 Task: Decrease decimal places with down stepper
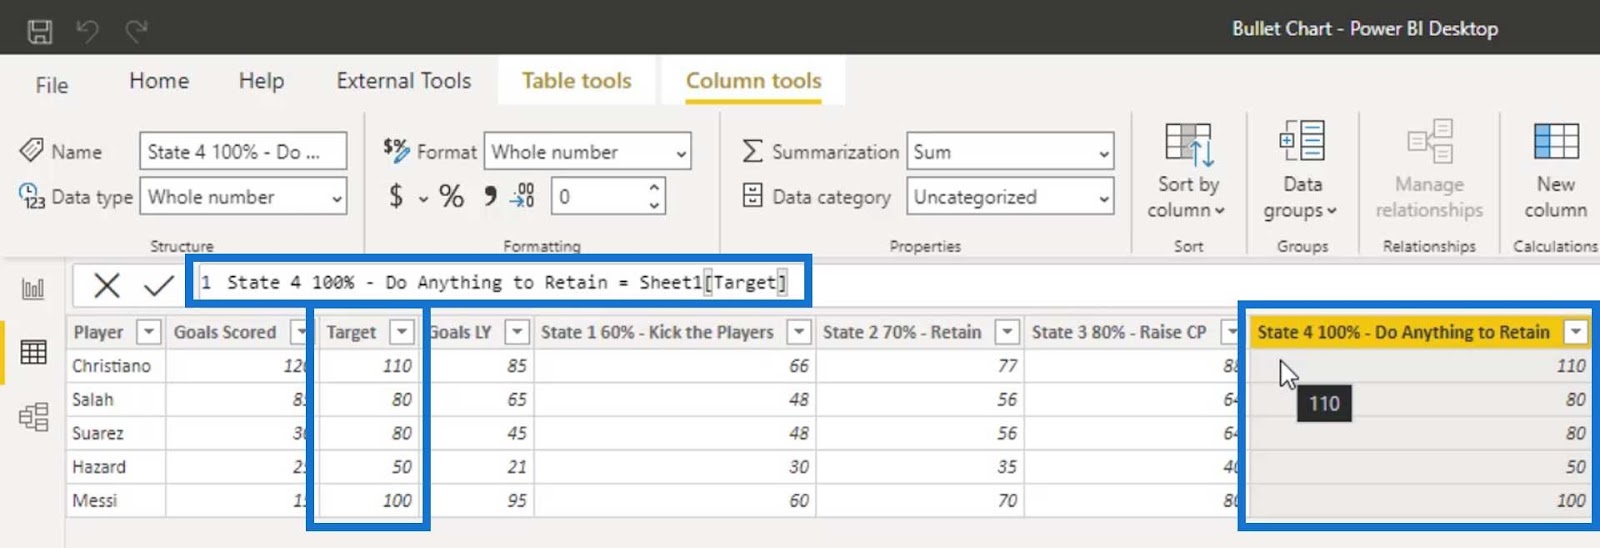pos(653,206)
